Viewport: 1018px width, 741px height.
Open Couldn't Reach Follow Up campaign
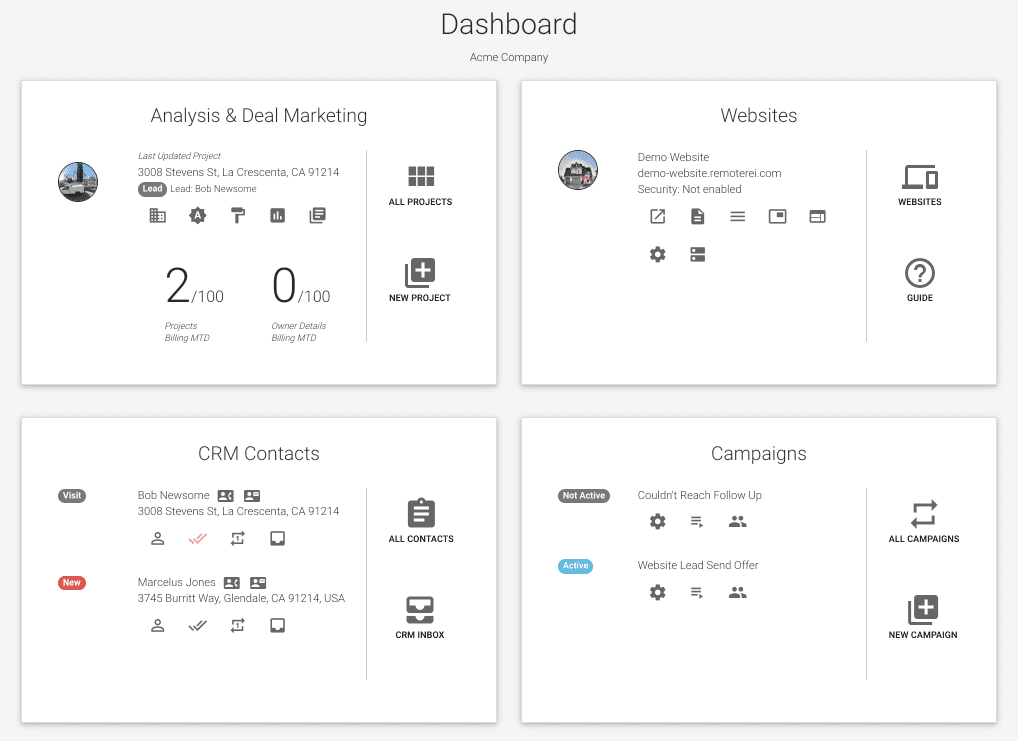[x=699, y=496]
